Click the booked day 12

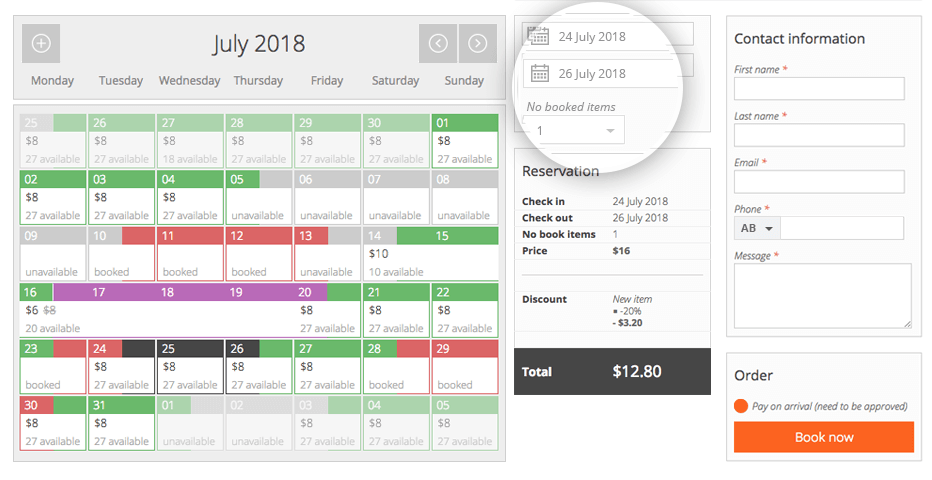click(259, 254)
